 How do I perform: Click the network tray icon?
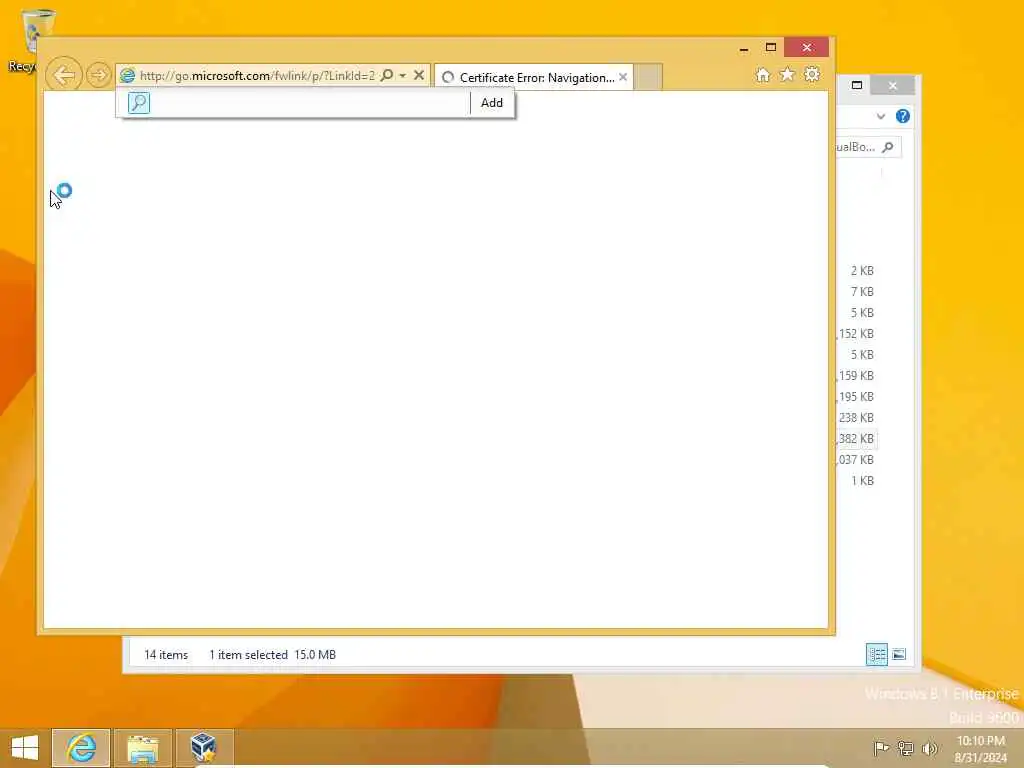pos(905,748)
